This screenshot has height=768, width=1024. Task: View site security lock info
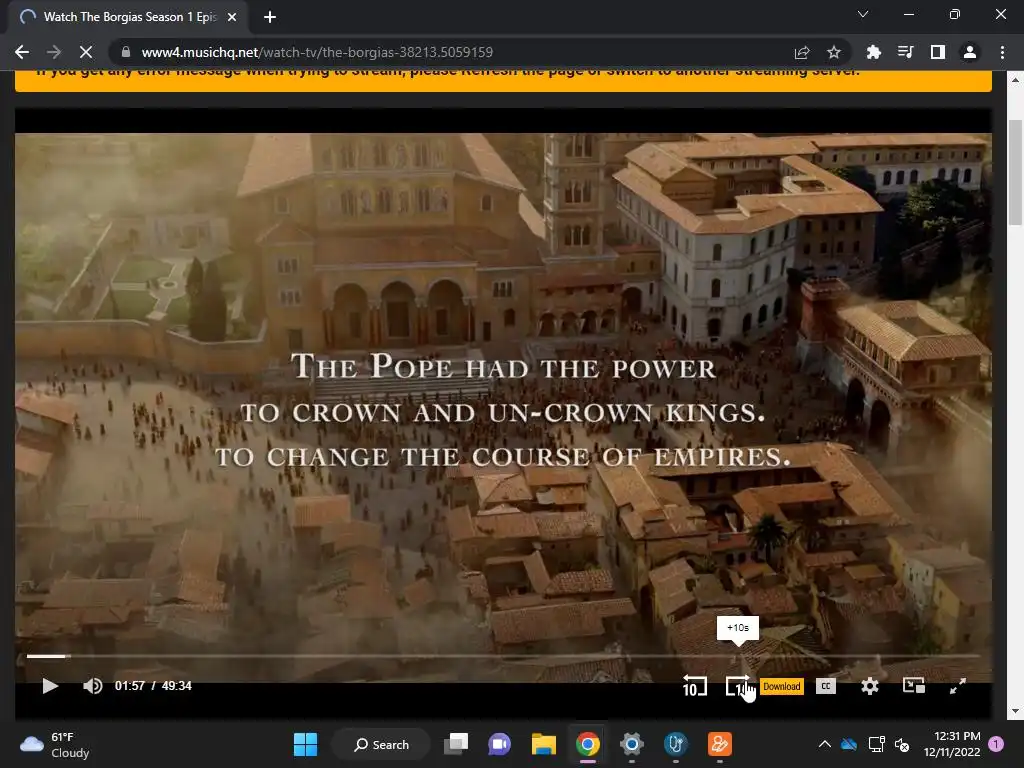[x=126, y=52]
